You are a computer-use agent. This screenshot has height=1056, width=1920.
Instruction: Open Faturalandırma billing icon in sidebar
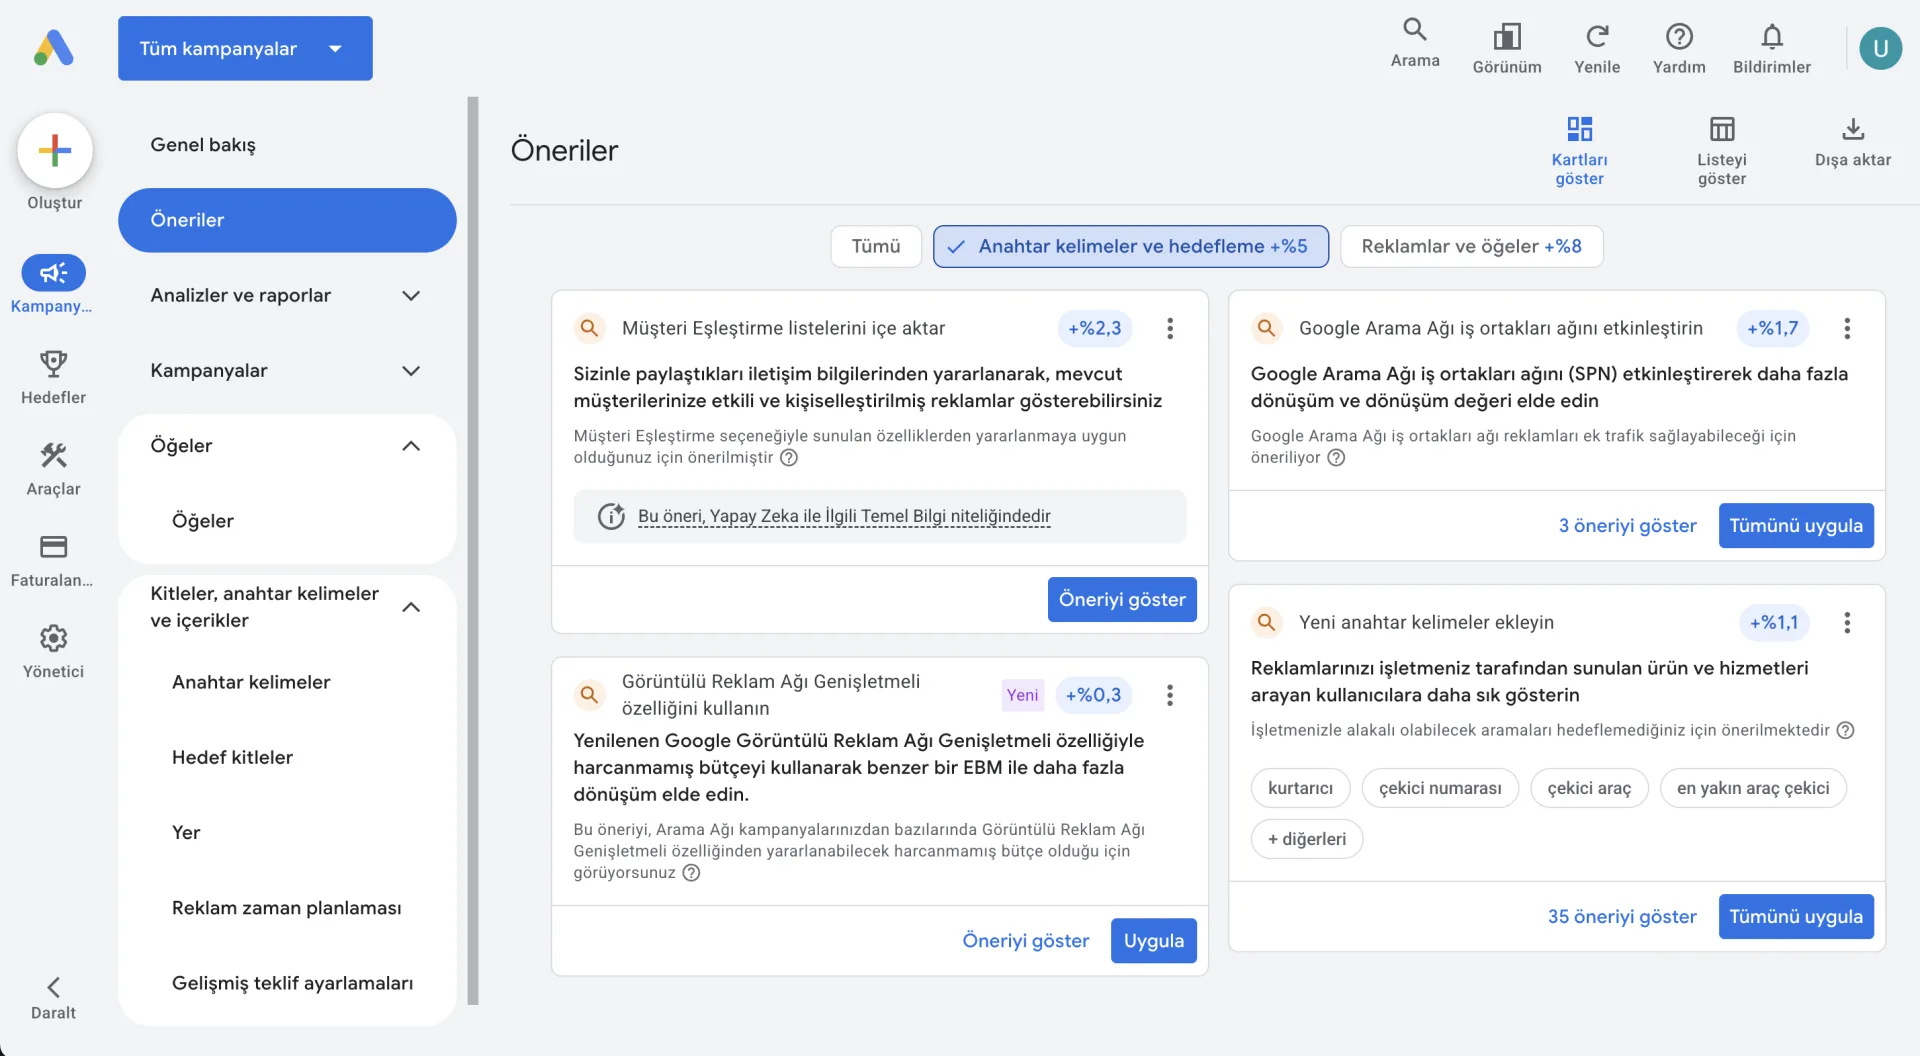coord(53,547)
